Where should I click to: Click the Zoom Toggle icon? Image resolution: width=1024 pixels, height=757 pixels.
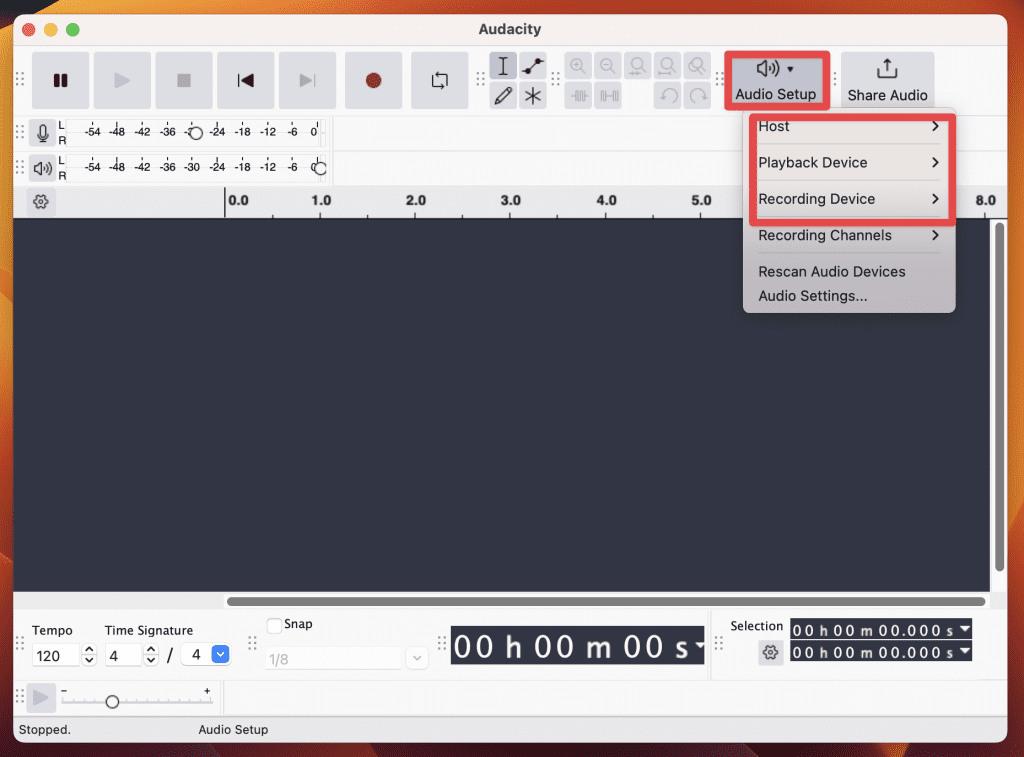pos(697,66)
